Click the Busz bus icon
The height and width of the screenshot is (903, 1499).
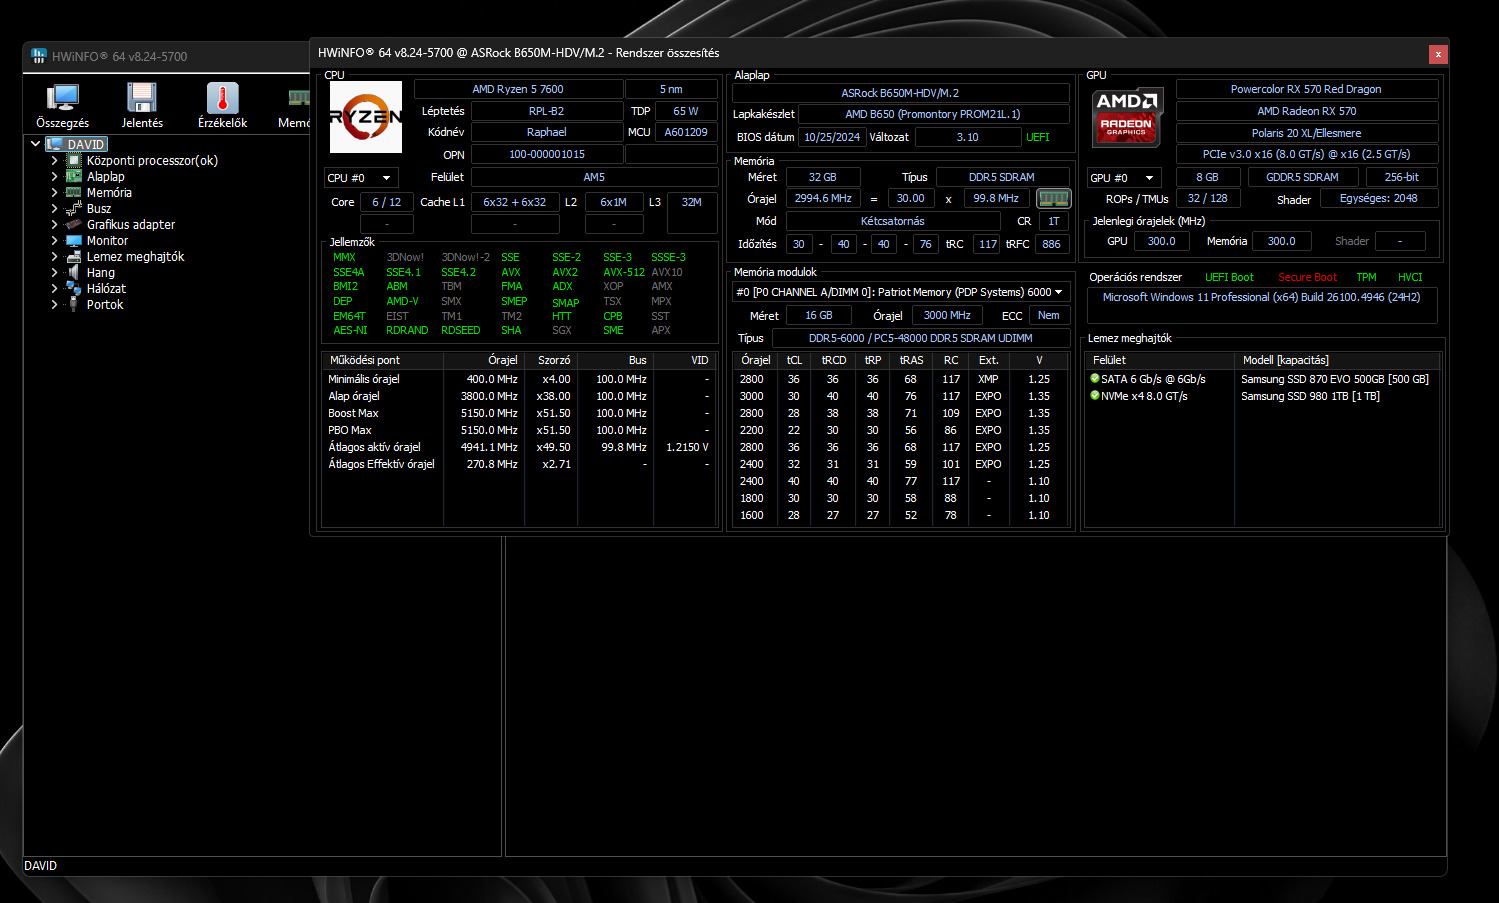pyautogui.click(x=74, y=208)
